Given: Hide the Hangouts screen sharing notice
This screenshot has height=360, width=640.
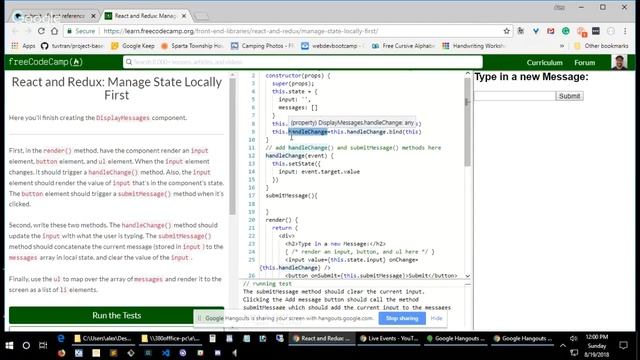Looking at the screenshot, I should pyautogui.click(x=436, y=318).
